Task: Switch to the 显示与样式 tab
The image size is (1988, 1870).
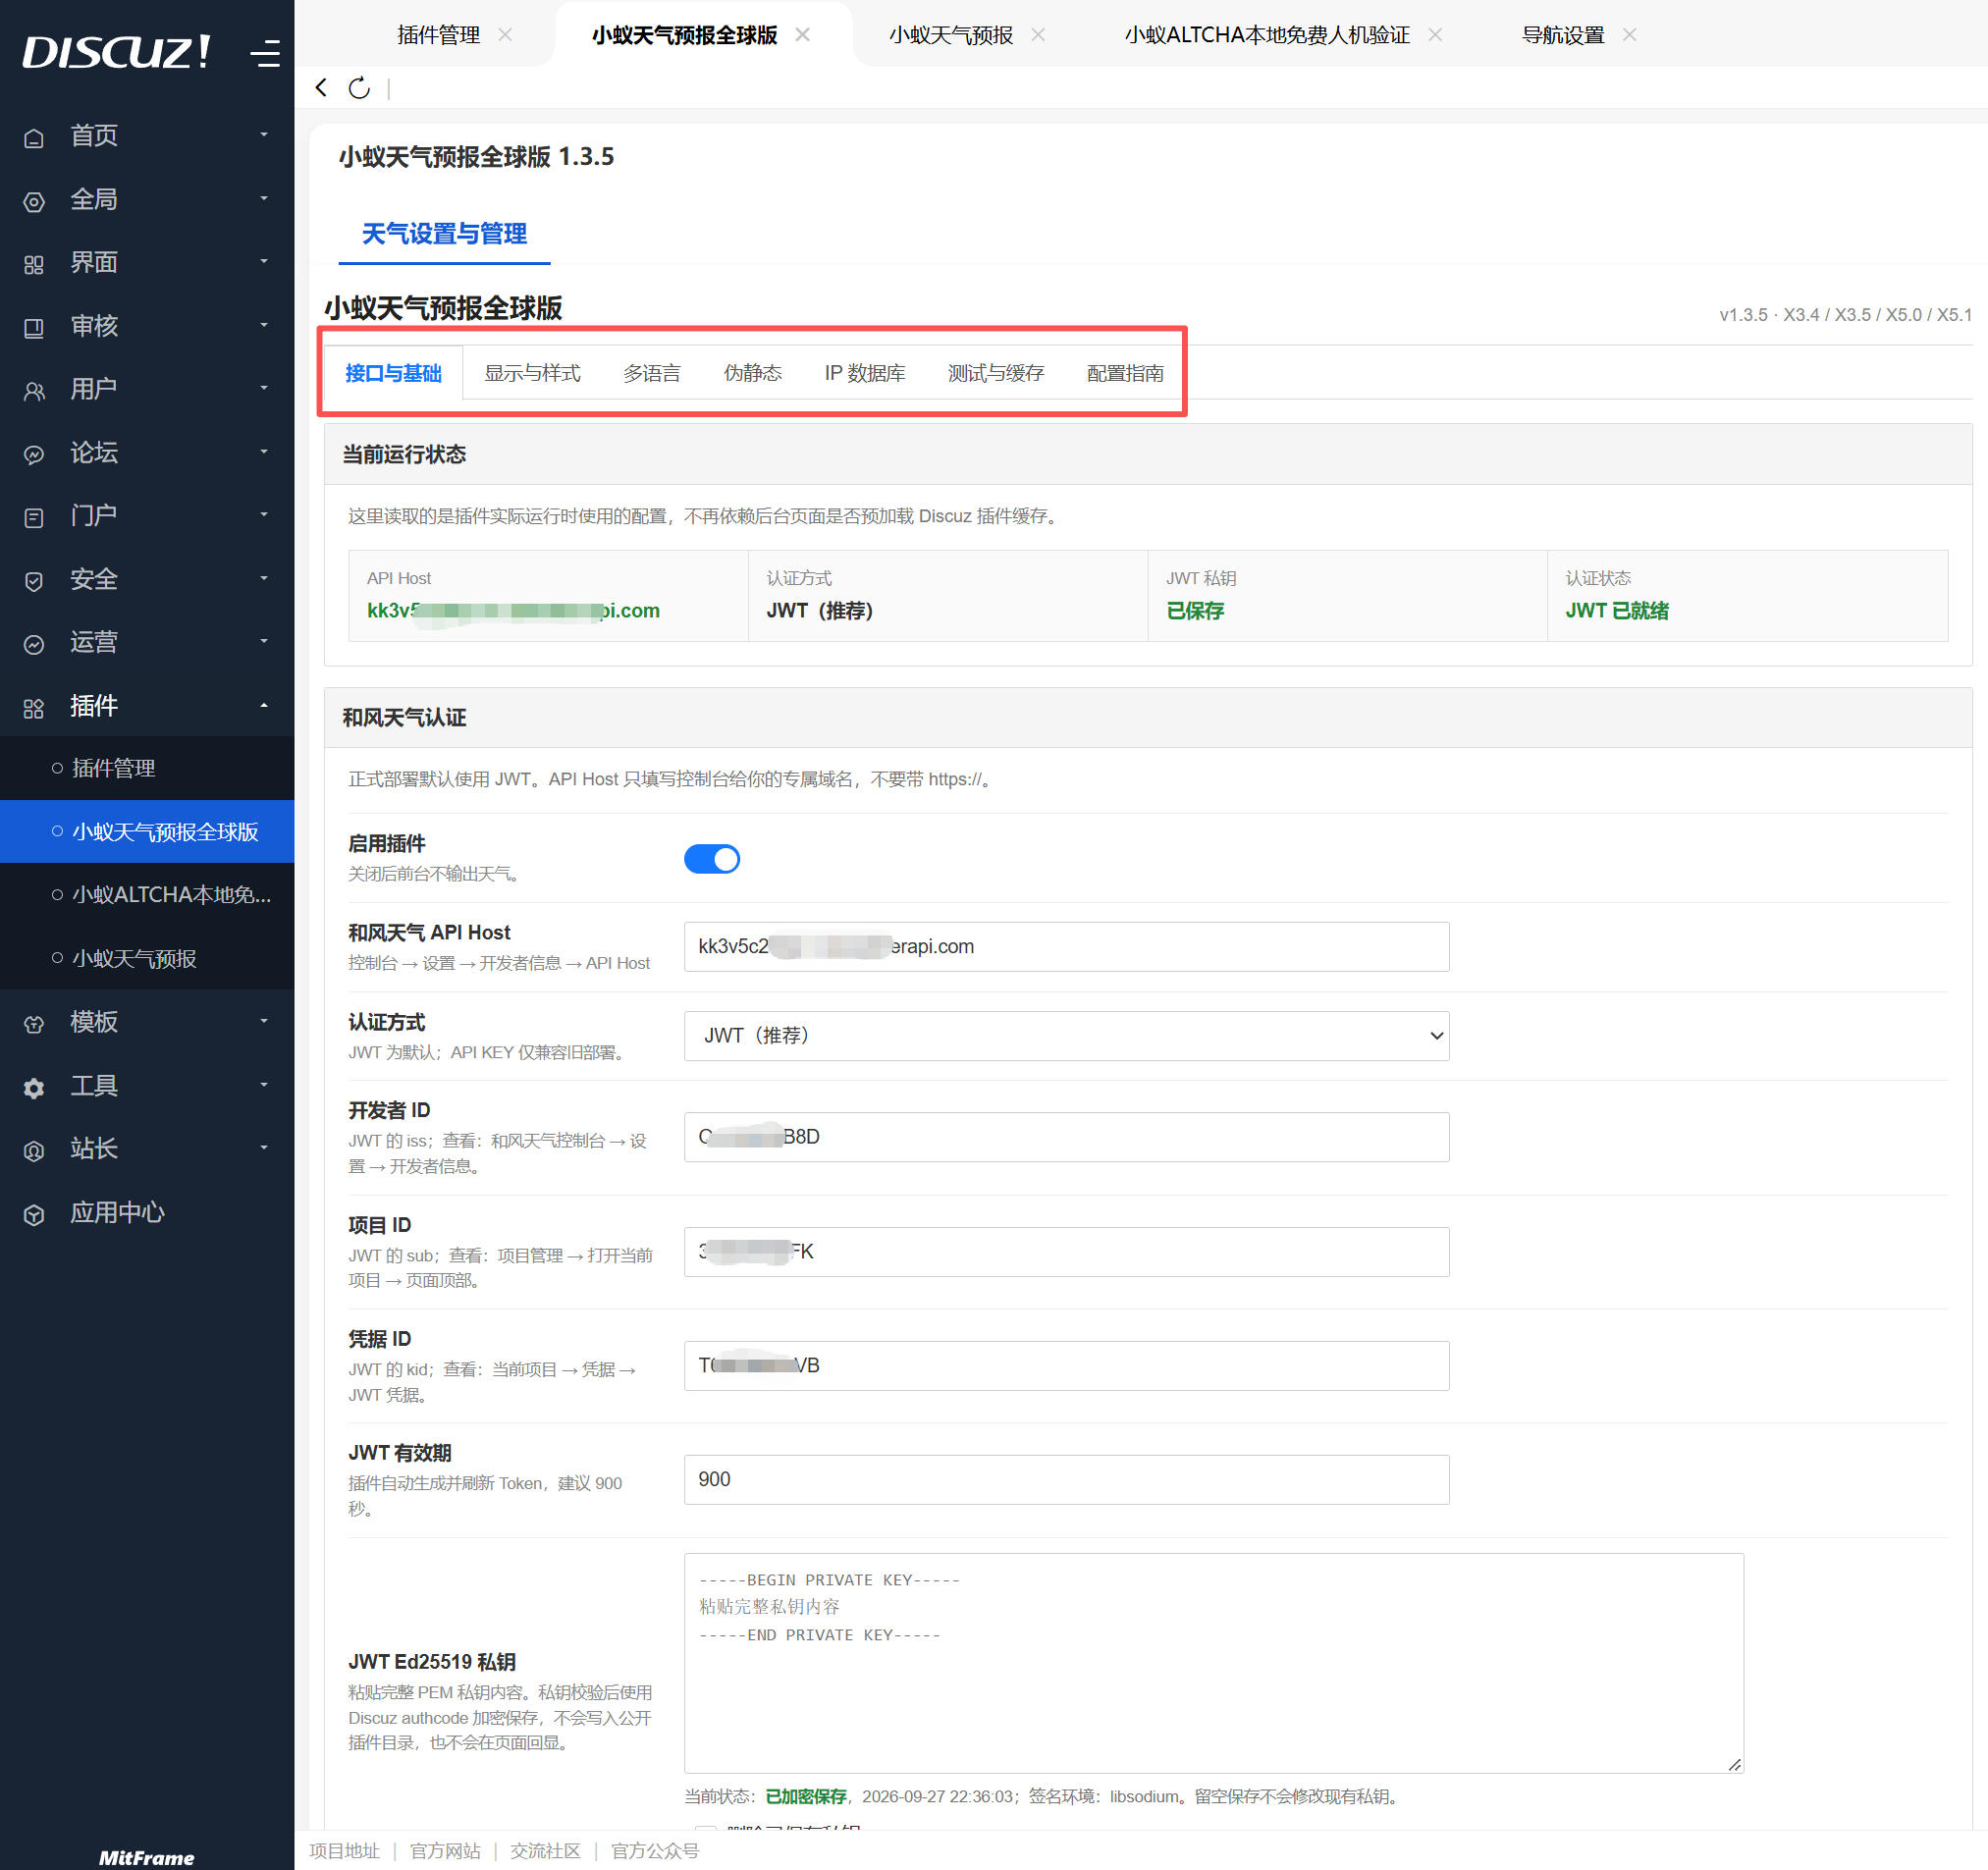Action: point(532,373)
